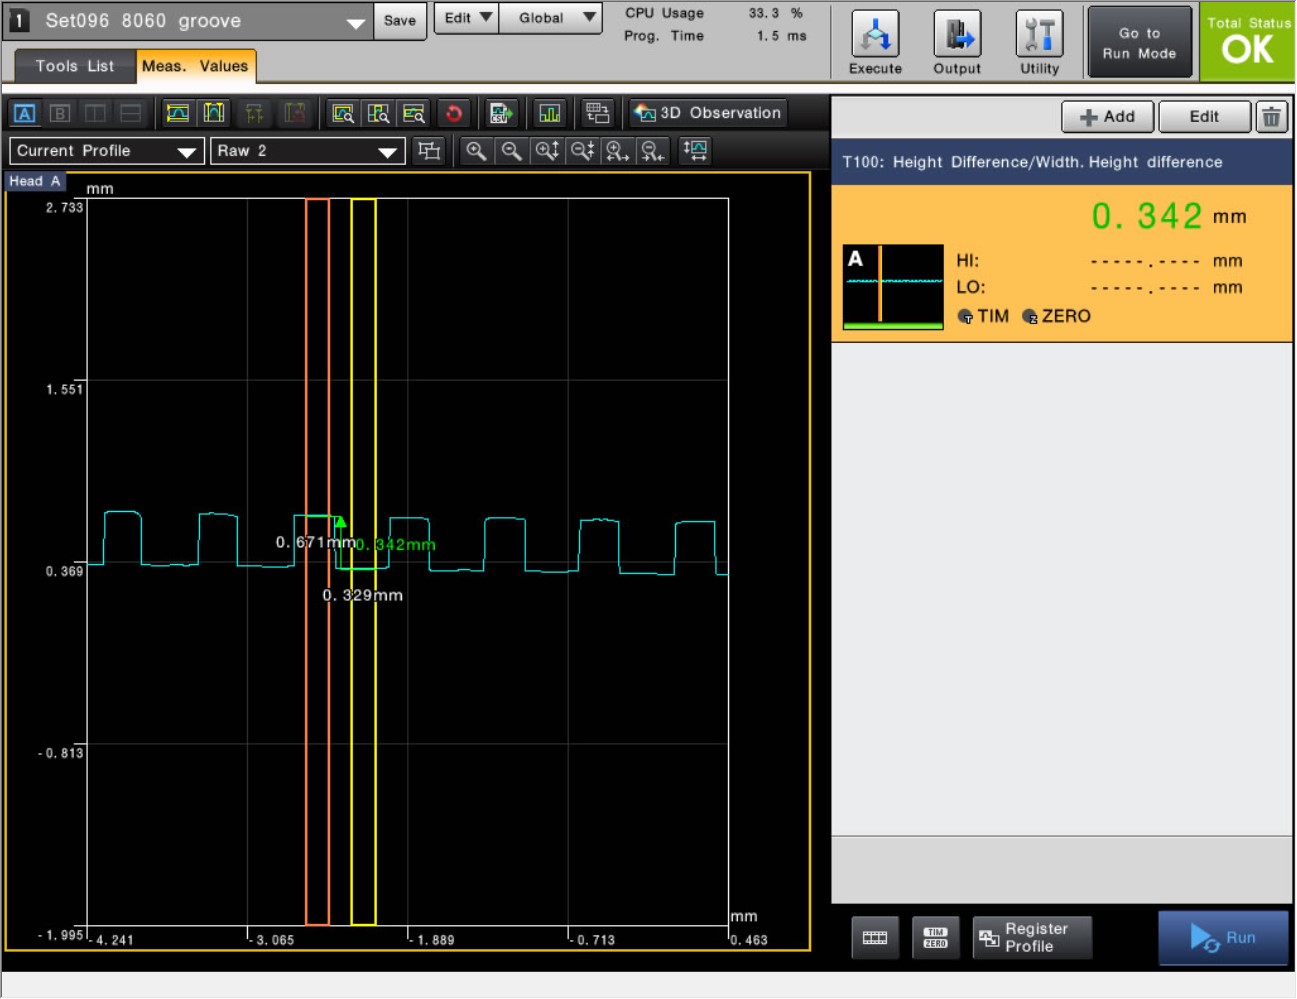Open the Current Profile dropdown
The width and height of the screenshot is (1297, 999).
pos(106,151)
